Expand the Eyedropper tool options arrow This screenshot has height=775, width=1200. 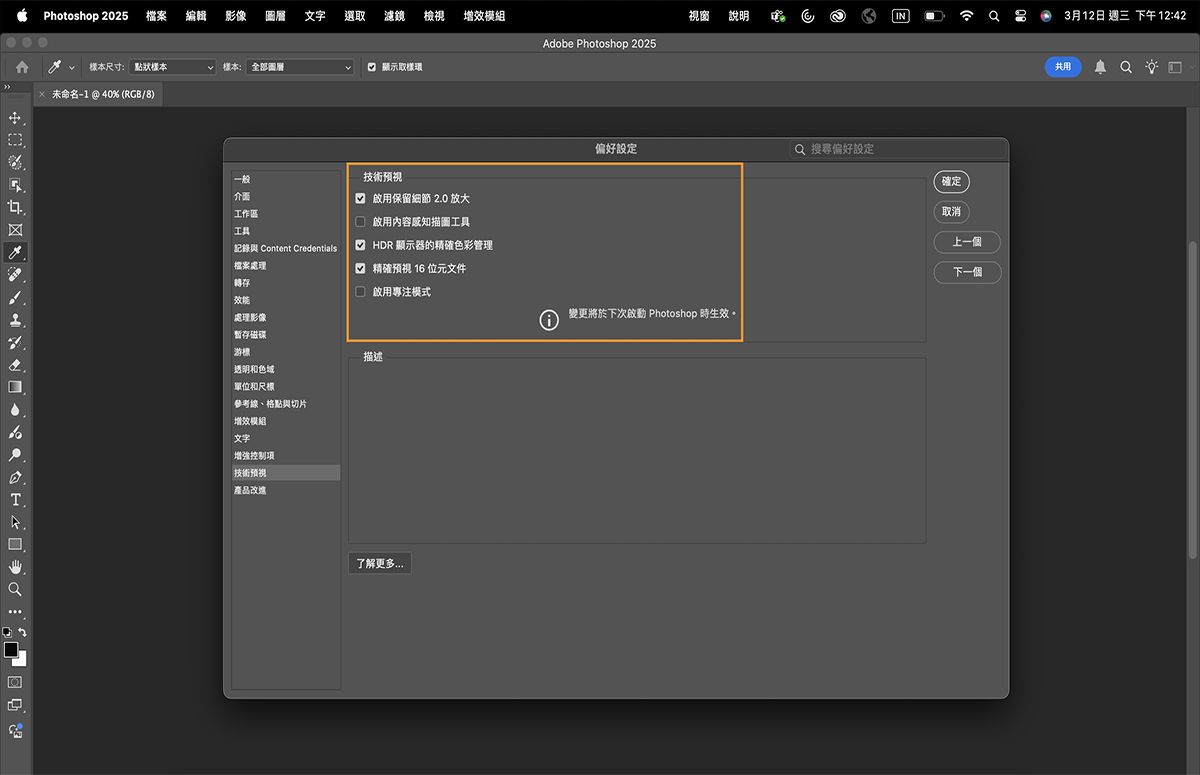click(73, 67)
